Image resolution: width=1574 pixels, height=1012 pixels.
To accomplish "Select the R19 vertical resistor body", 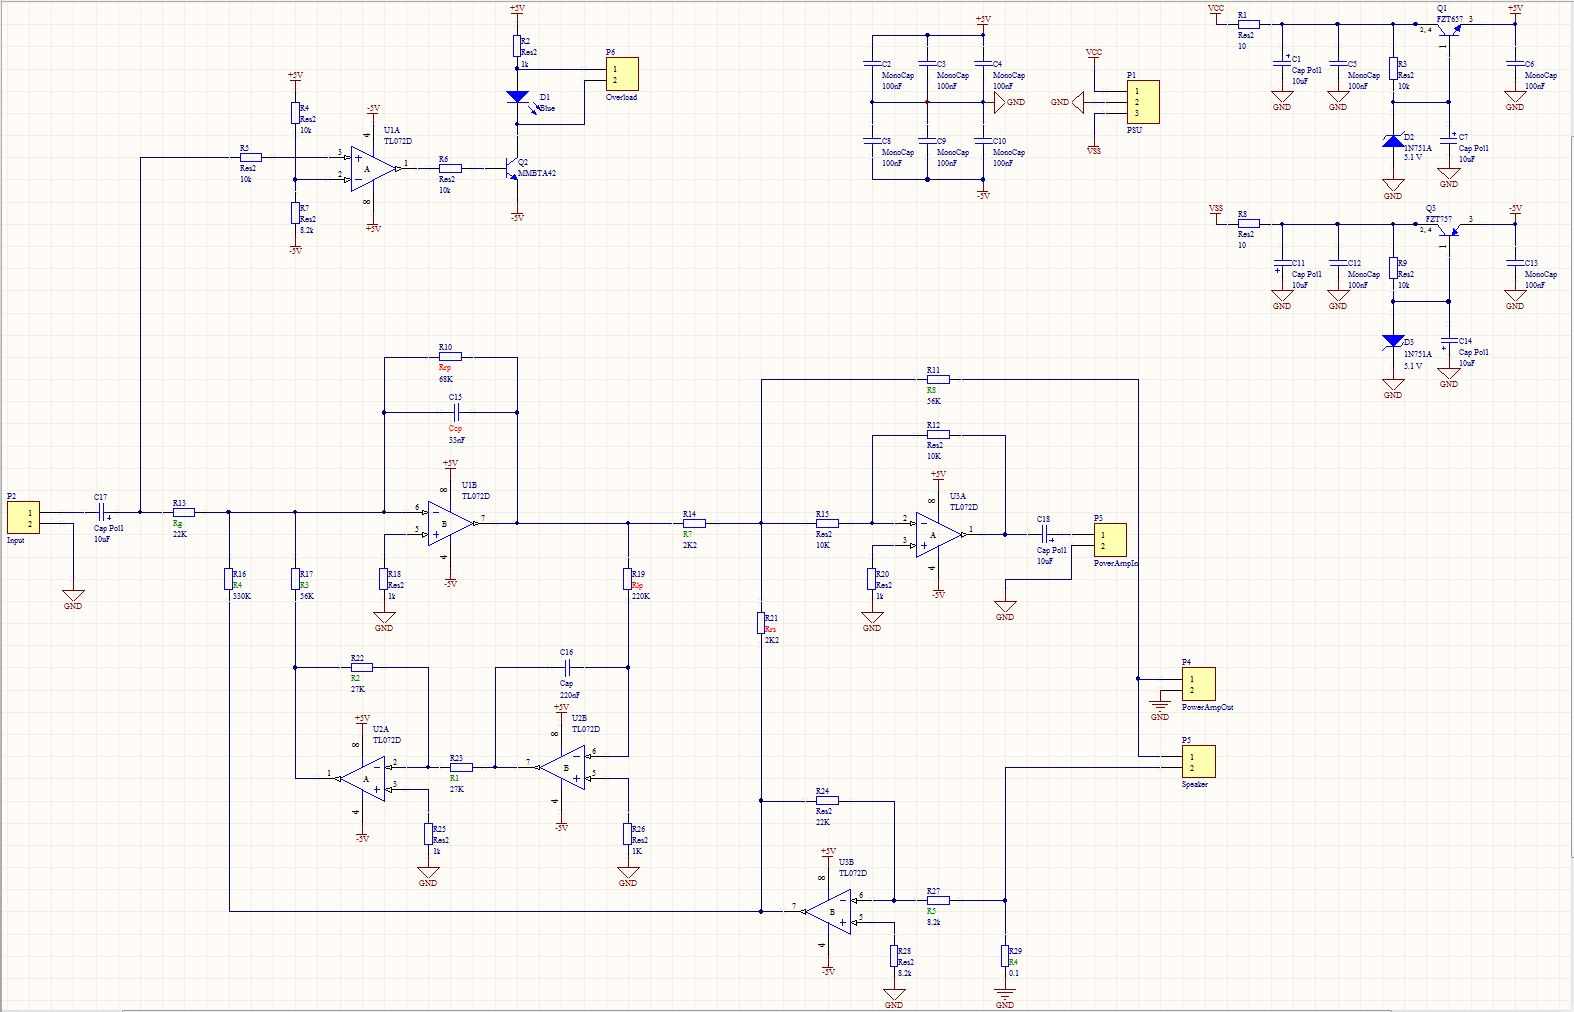I will coord(628,579).
